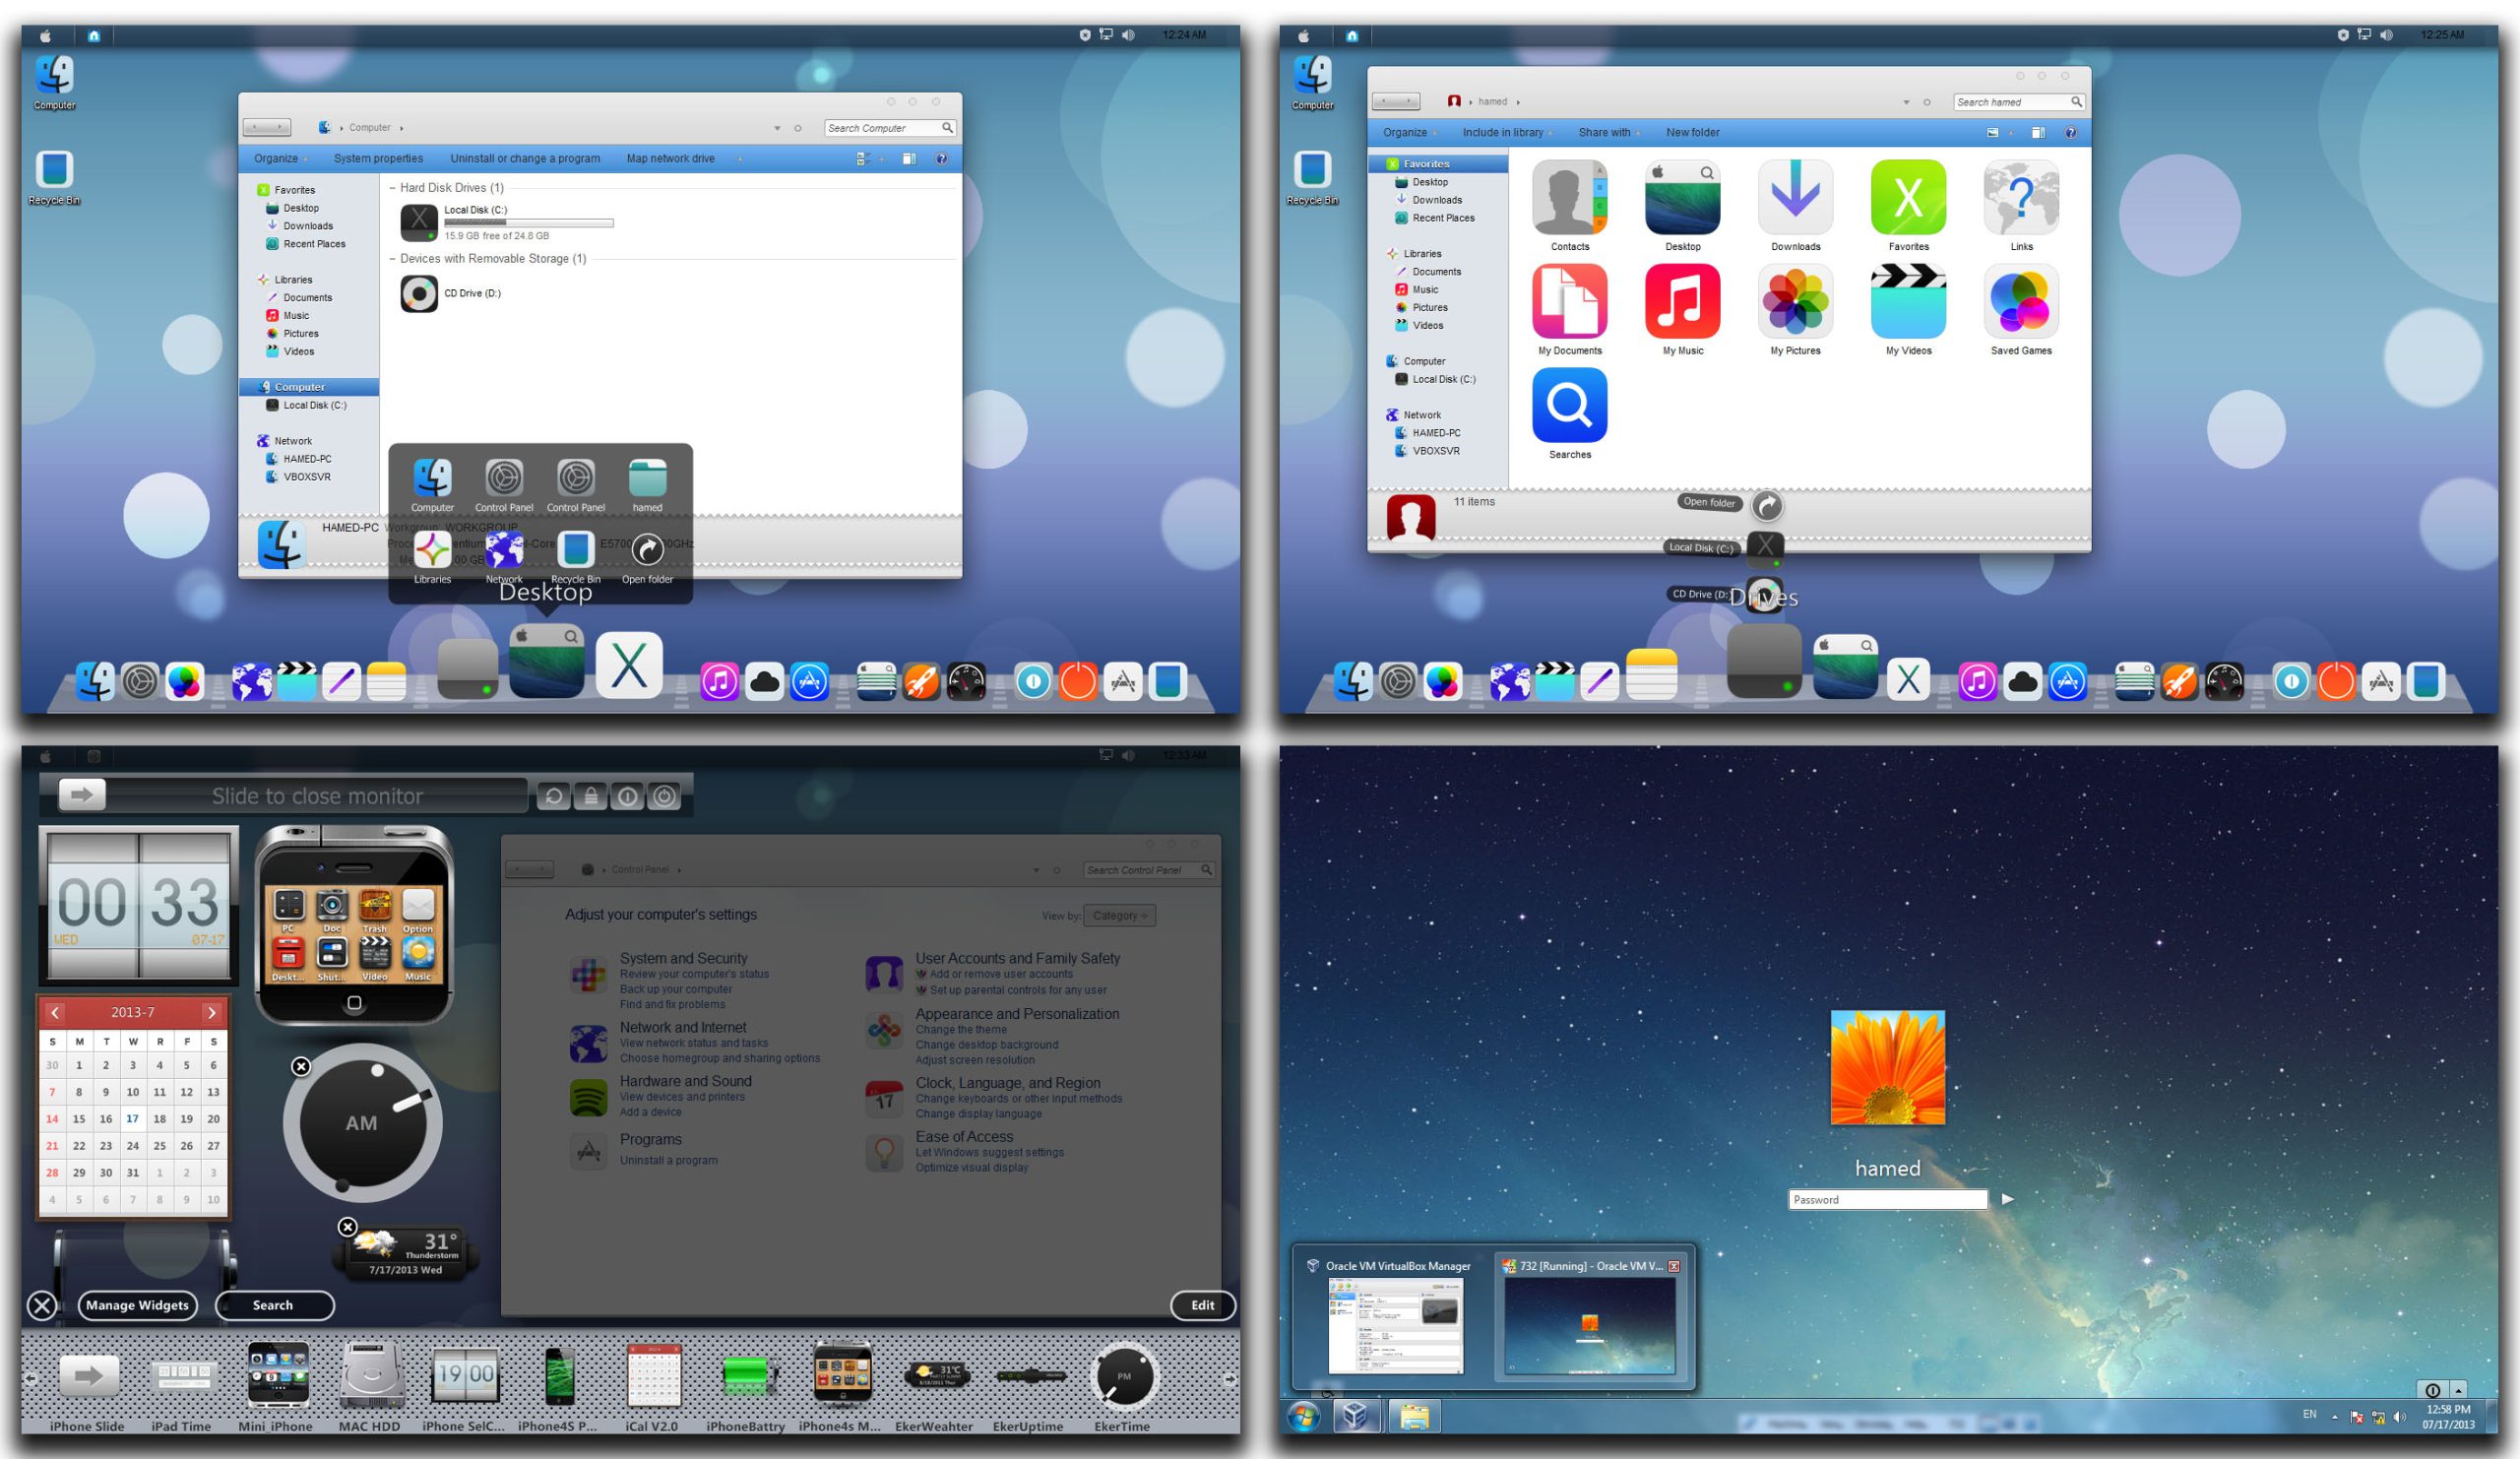Click System properties in the toolbar
This screenshot has height=1459, width=2520.
coord(378,158)
